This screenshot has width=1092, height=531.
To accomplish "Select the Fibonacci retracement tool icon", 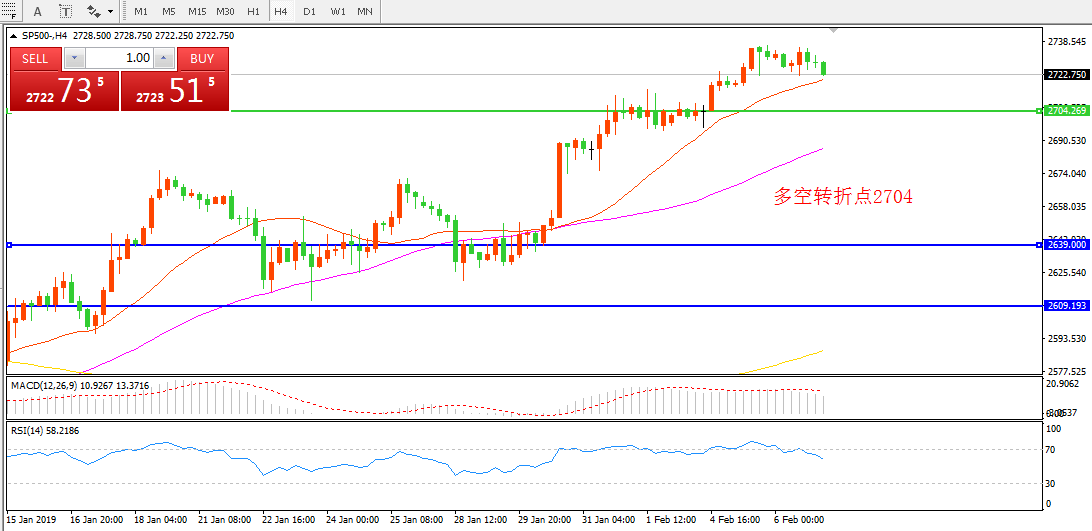I will tap(10, 11).
